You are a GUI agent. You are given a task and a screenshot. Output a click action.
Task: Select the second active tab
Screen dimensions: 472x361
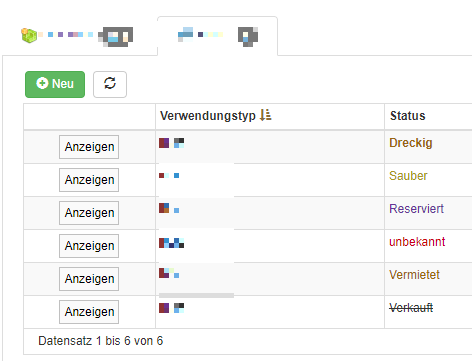click(217, 36)
